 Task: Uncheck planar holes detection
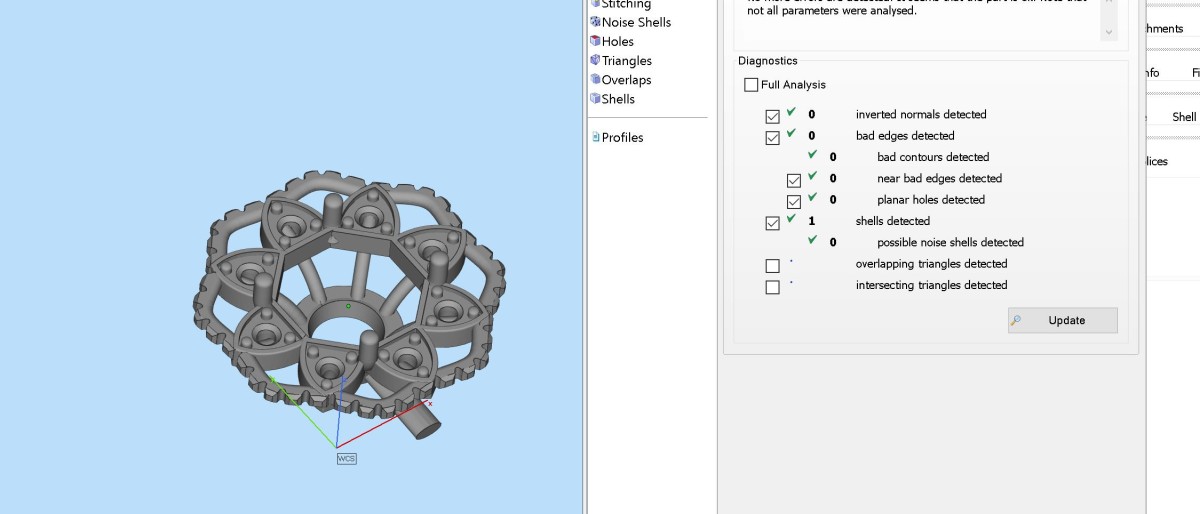click(x=794, y=202)
